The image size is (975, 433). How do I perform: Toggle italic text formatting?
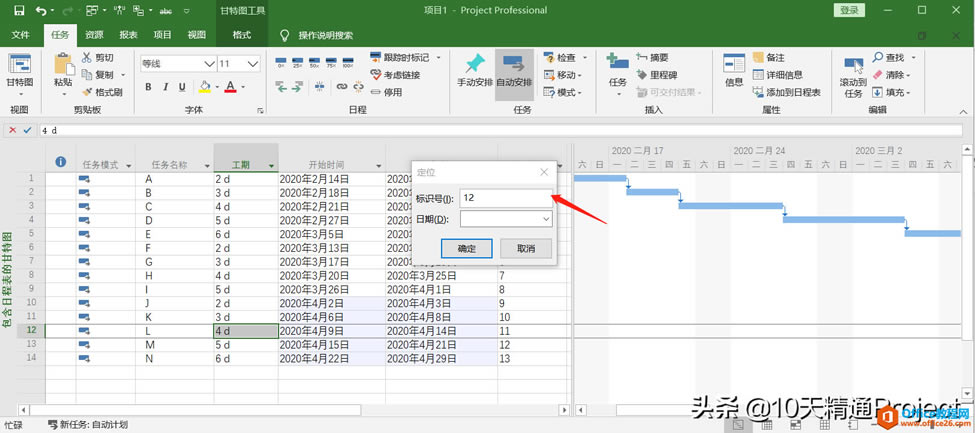(165, 87)
